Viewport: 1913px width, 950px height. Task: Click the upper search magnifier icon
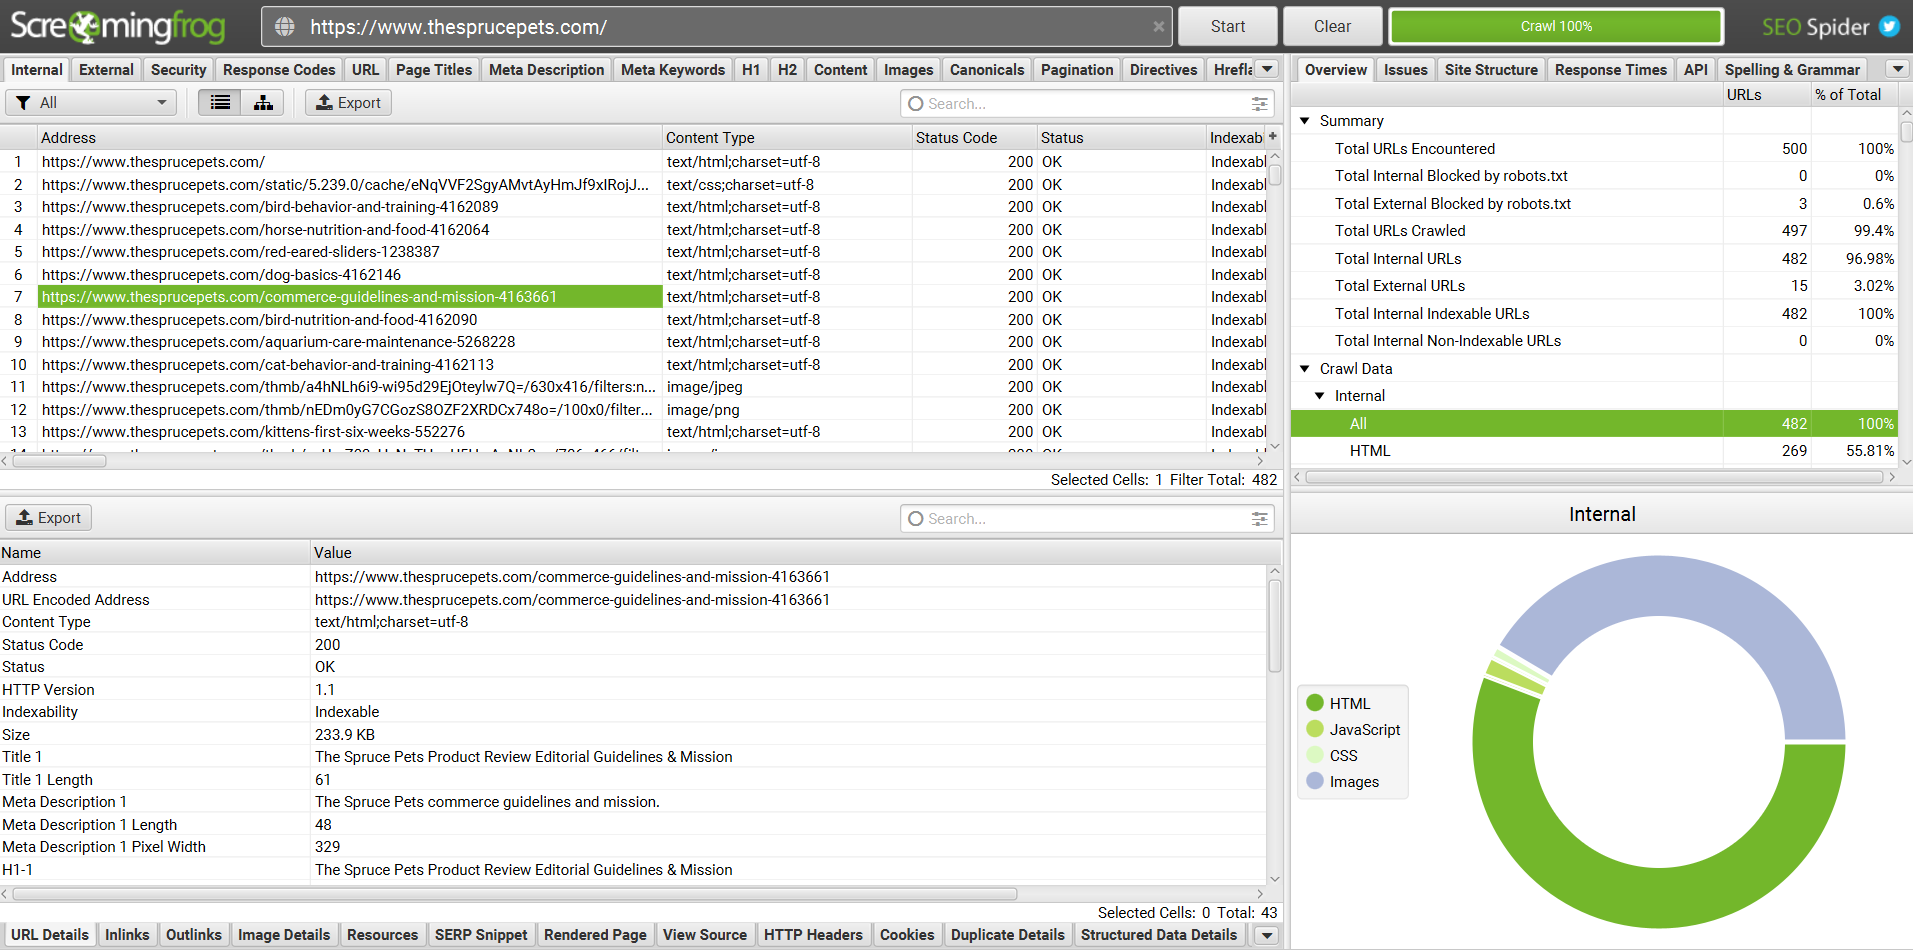[x=915, y=103]
